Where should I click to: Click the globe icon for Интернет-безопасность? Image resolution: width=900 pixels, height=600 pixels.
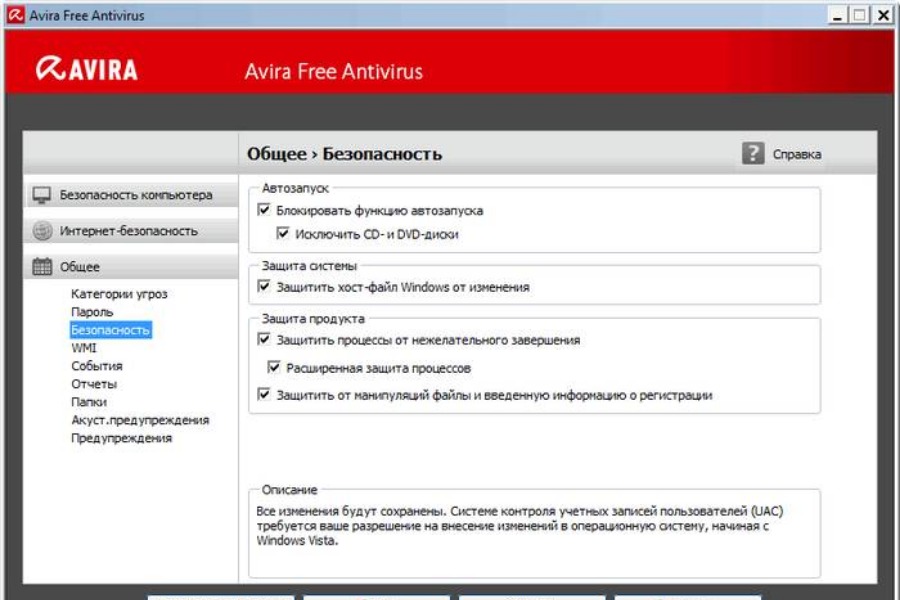42,231
